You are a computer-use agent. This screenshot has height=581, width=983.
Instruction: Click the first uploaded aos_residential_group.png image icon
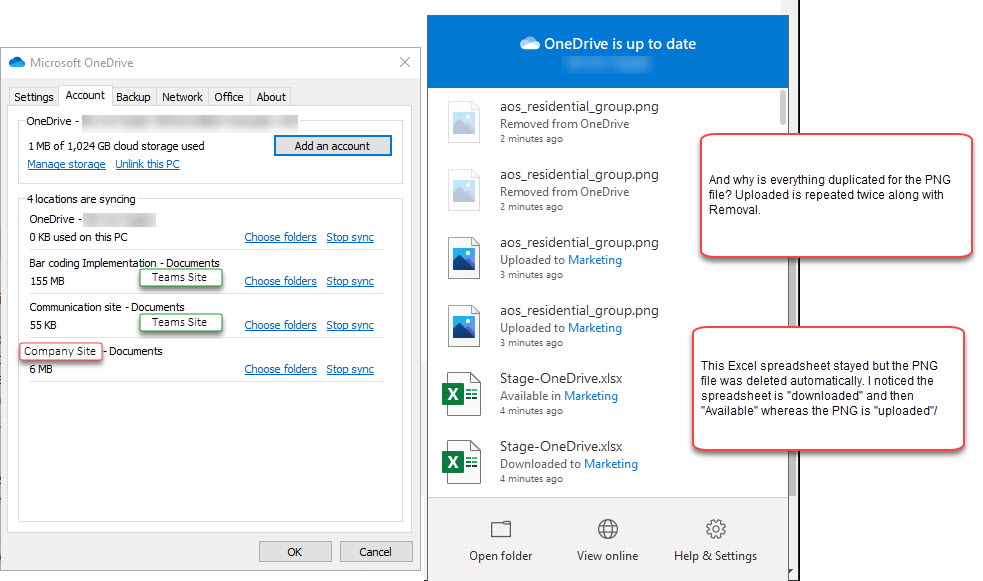[x=464, y=258]
